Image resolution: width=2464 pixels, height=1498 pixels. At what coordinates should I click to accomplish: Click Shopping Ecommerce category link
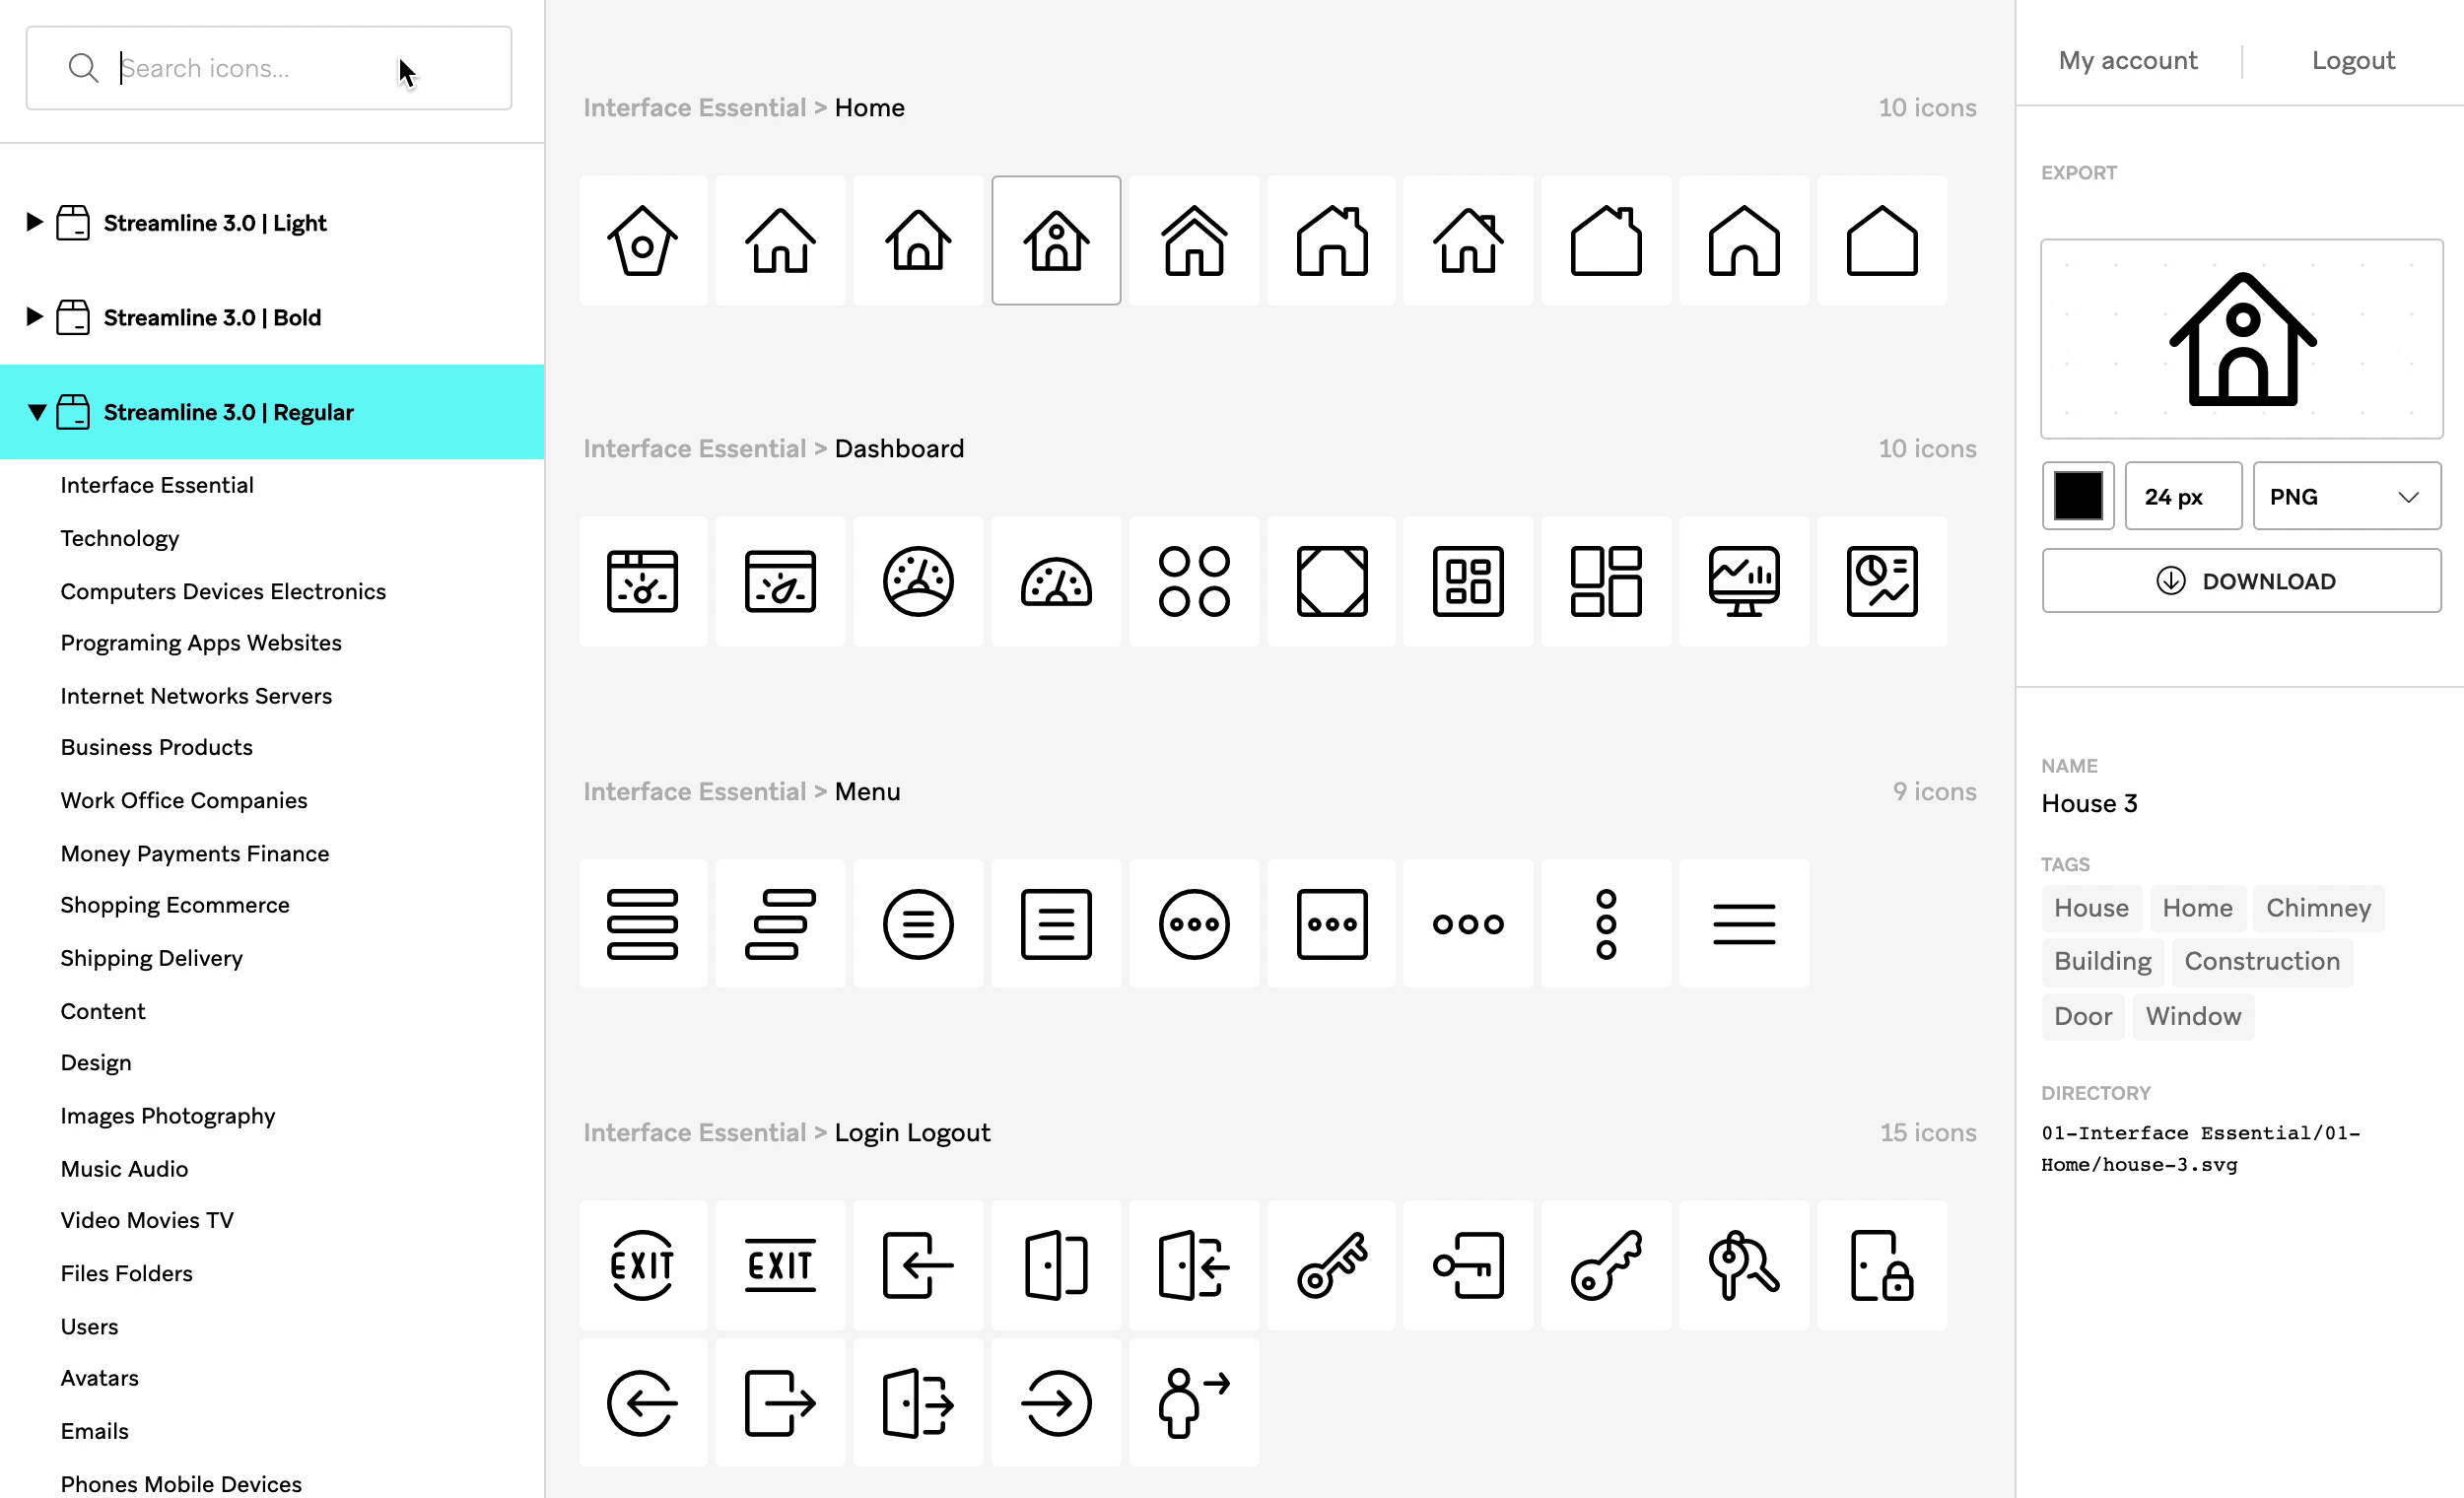(174, 905)
